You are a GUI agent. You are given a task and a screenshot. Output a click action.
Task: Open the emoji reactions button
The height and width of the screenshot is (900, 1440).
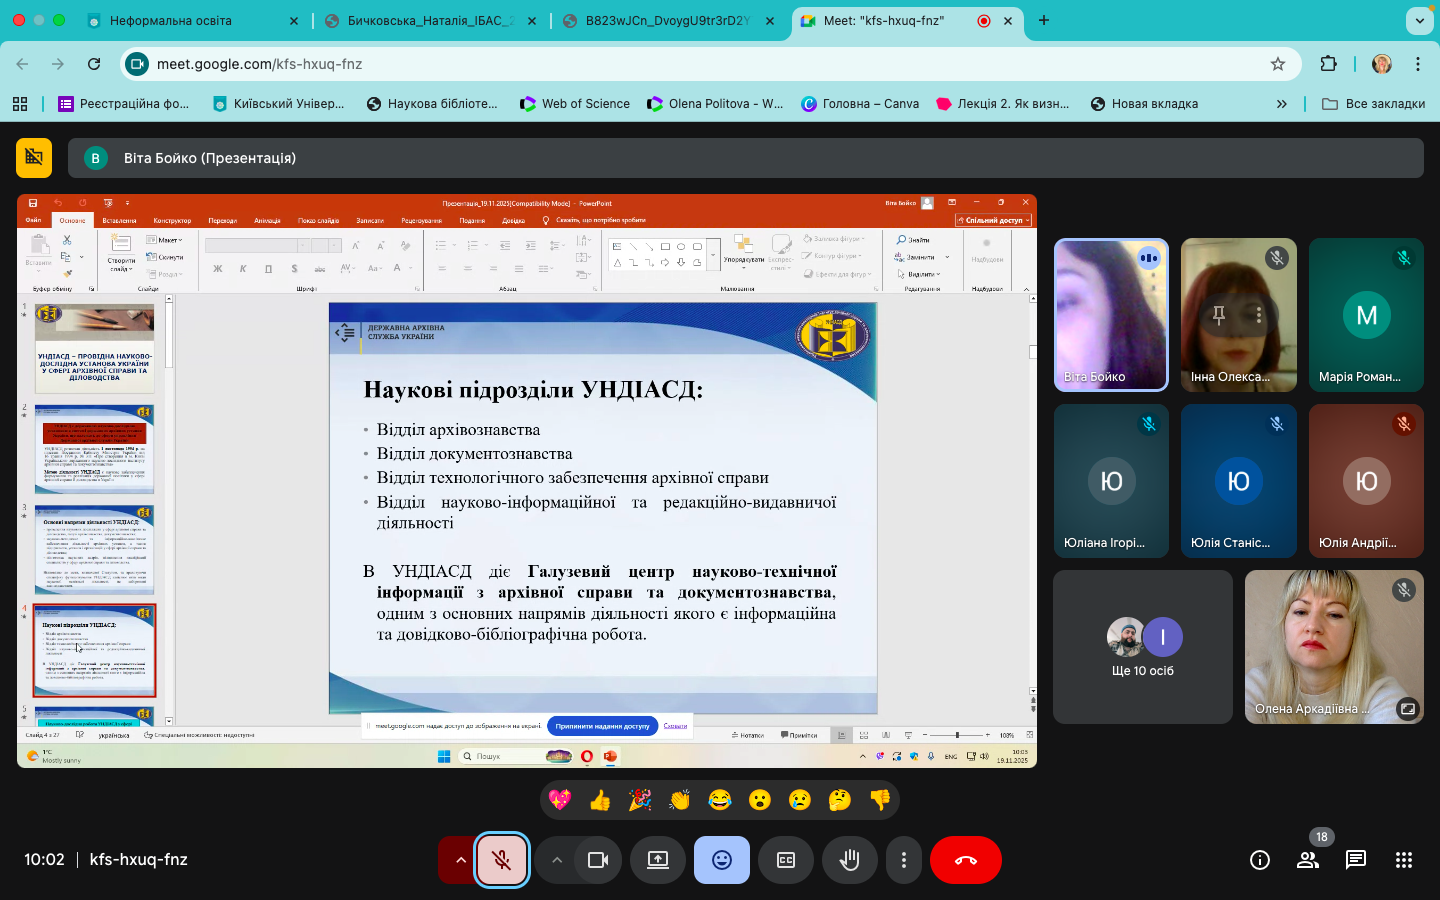(721, 860)
